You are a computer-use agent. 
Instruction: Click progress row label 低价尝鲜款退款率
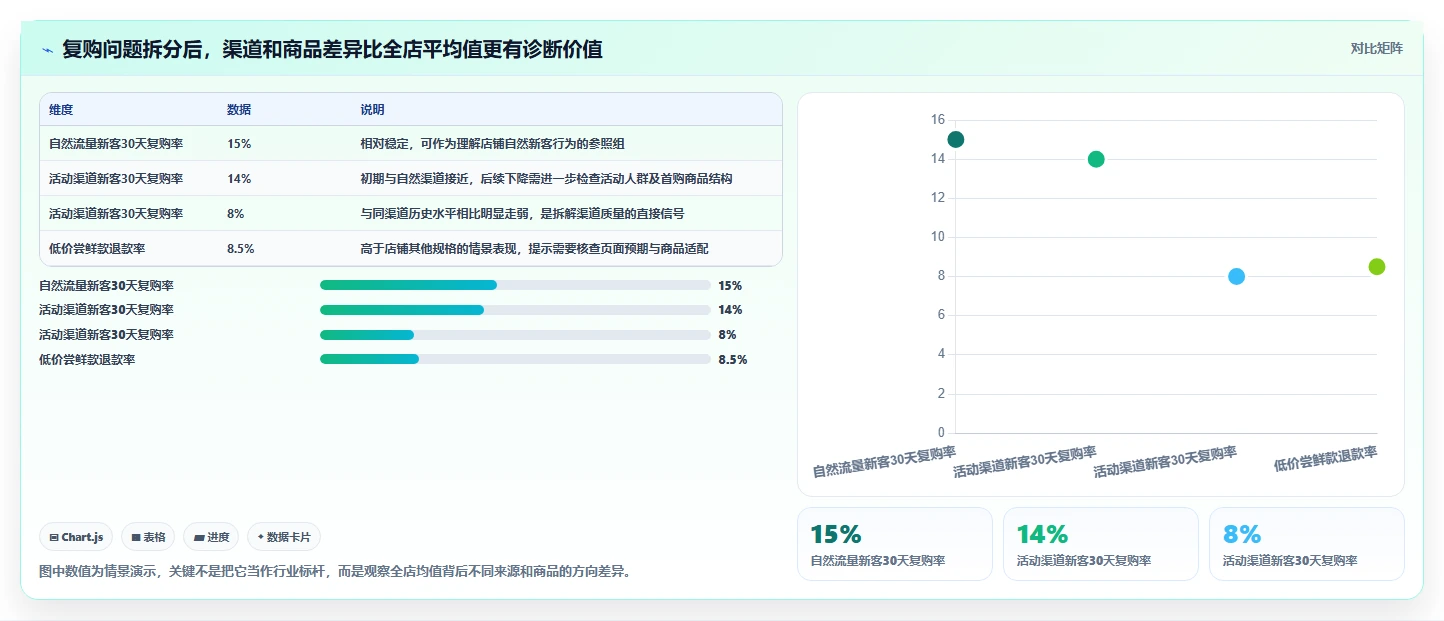87,360
